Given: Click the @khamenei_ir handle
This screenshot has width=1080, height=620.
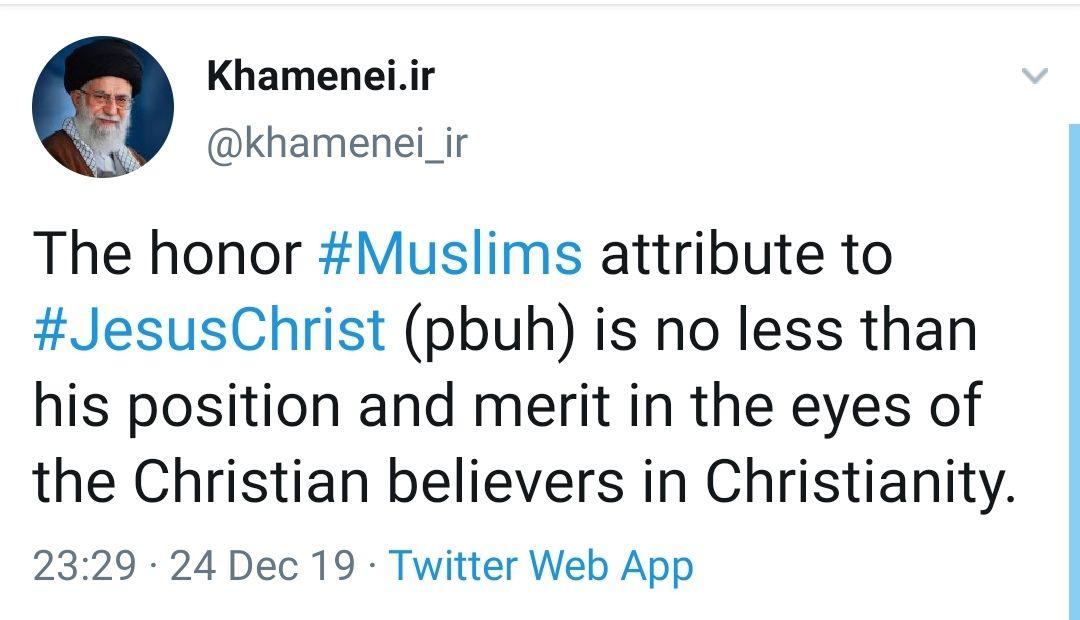Looking at the screenshot, I should [337, 145].
